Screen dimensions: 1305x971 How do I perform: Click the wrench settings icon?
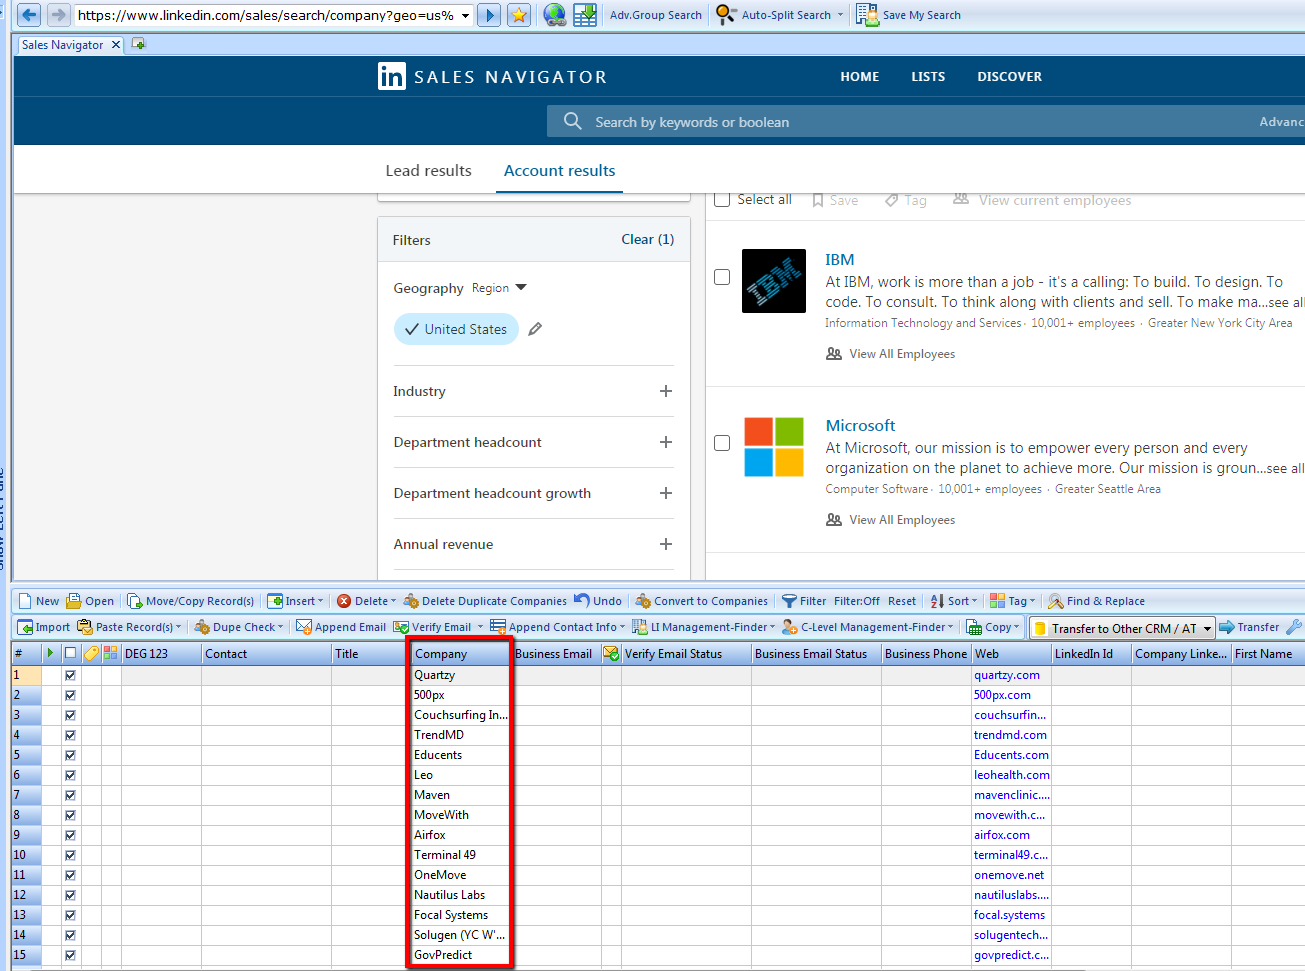(x=1293, y=627)
